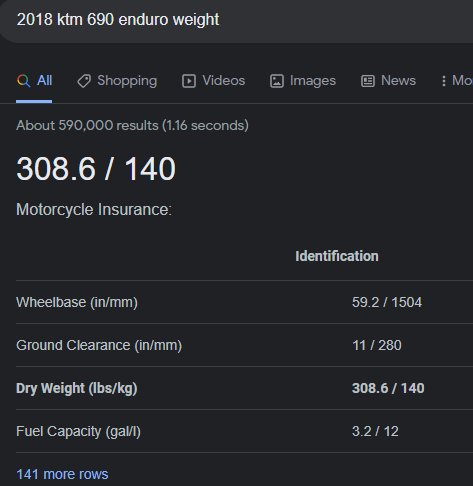The height and width of the screenshot is (486, 473).
Task: Switch to the Videos tab
Action: [214, 81]
